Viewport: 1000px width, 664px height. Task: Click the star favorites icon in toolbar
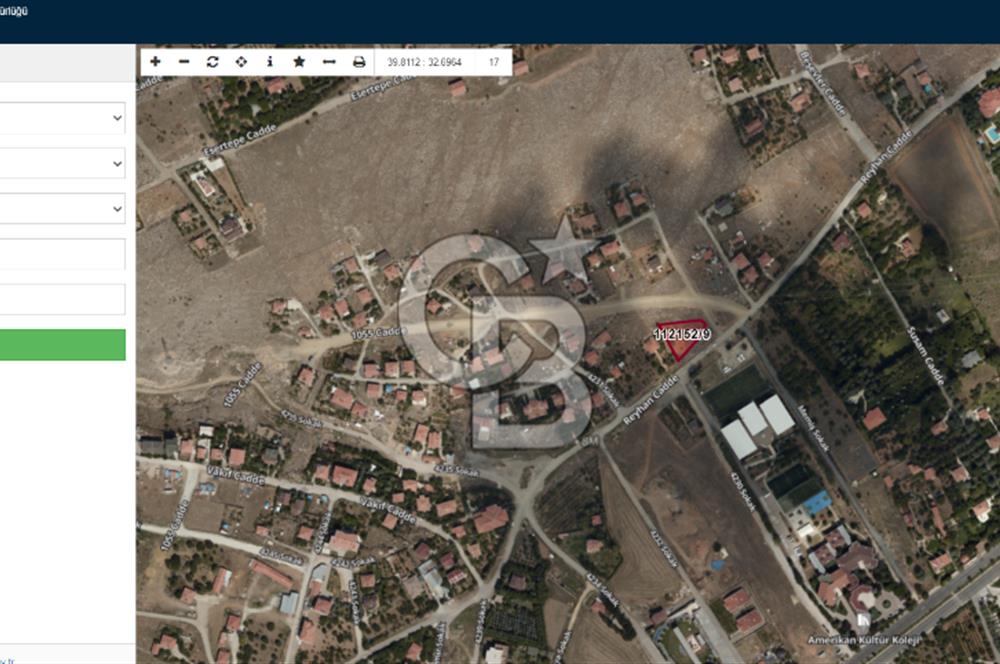(299, 61)
